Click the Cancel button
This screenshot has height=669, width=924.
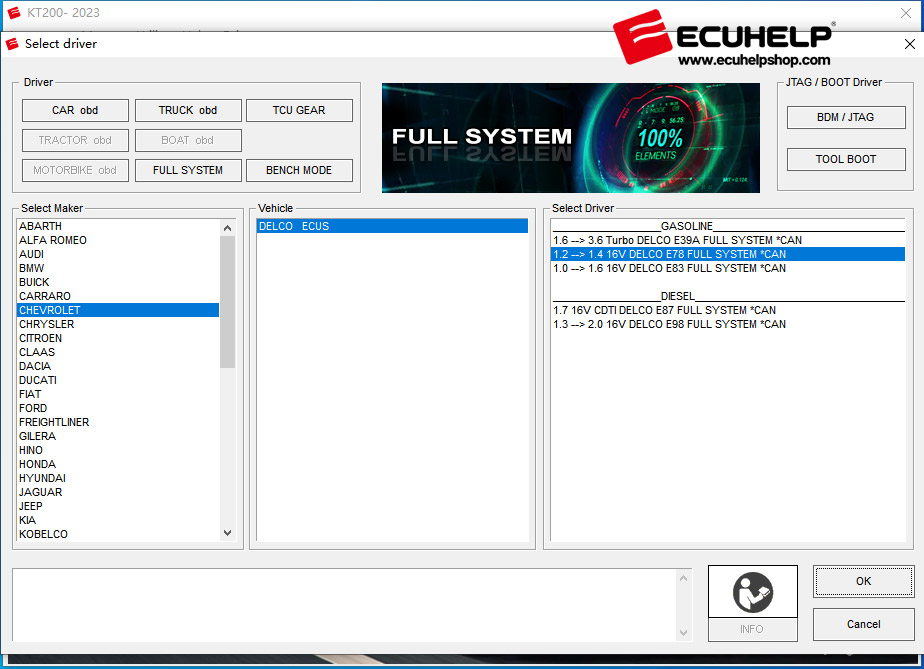(x=863, y=624)
